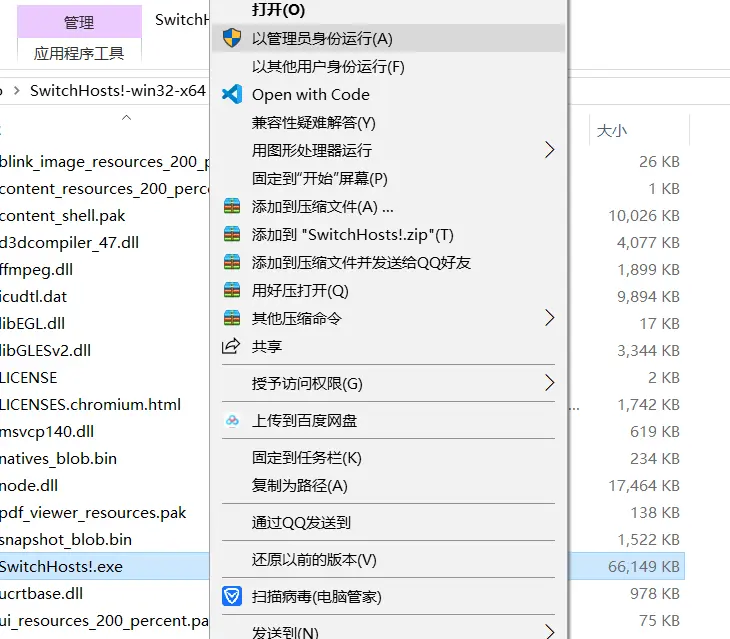Screen dimensions: 730x639
Task: Select file ffmpeg.dll
Action: (36, 269)
